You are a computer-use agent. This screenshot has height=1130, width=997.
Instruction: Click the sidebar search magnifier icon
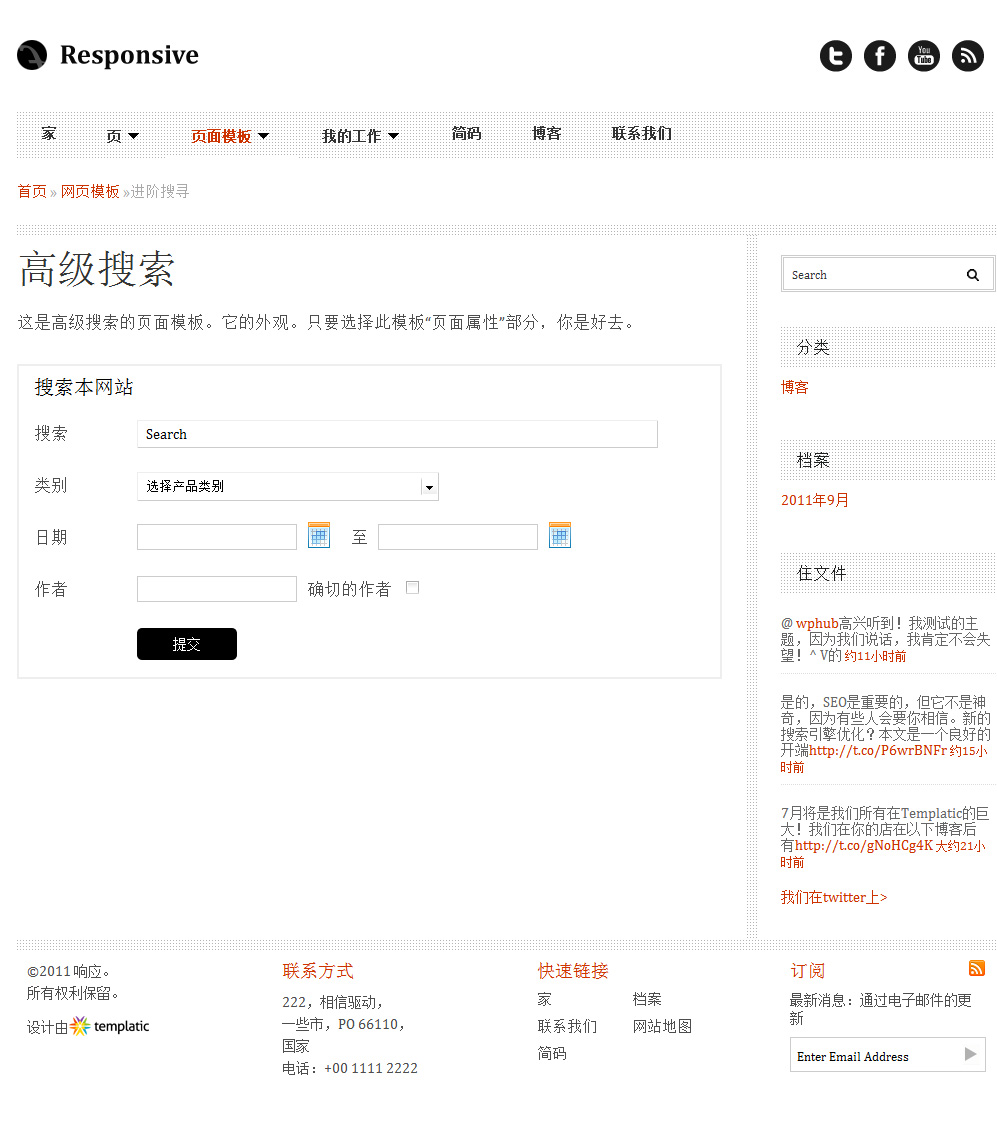coord(972,275)
